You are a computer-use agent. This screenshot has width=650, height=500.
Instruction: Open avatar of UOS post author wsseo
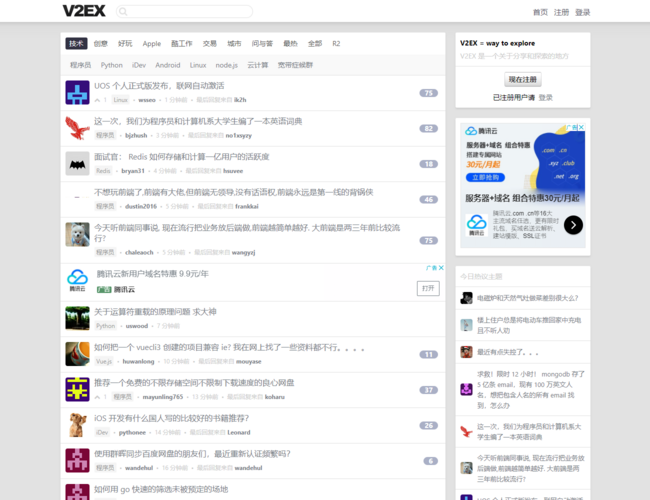coord(78,92)
